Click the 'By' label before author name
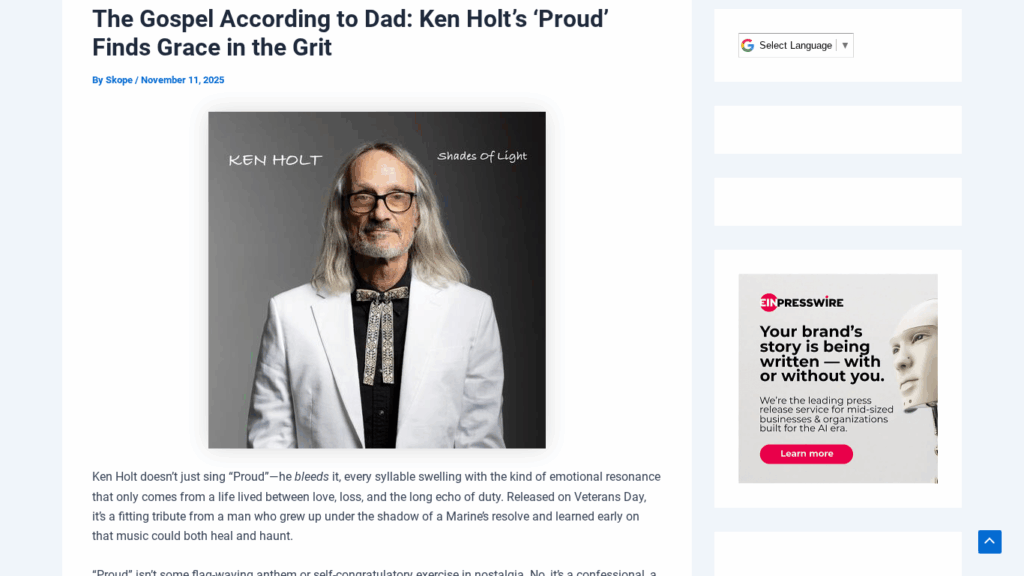 98,80
